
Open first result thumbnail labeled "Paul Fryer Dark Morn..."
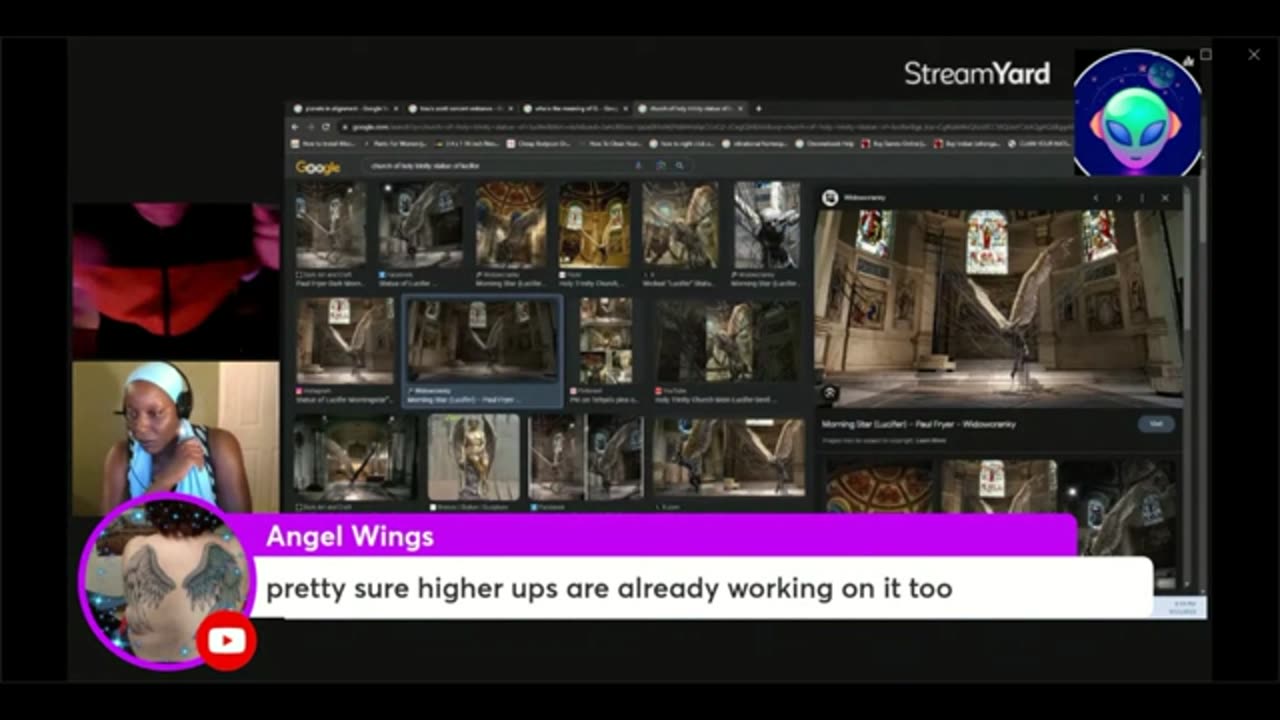(x=331, y=226)
